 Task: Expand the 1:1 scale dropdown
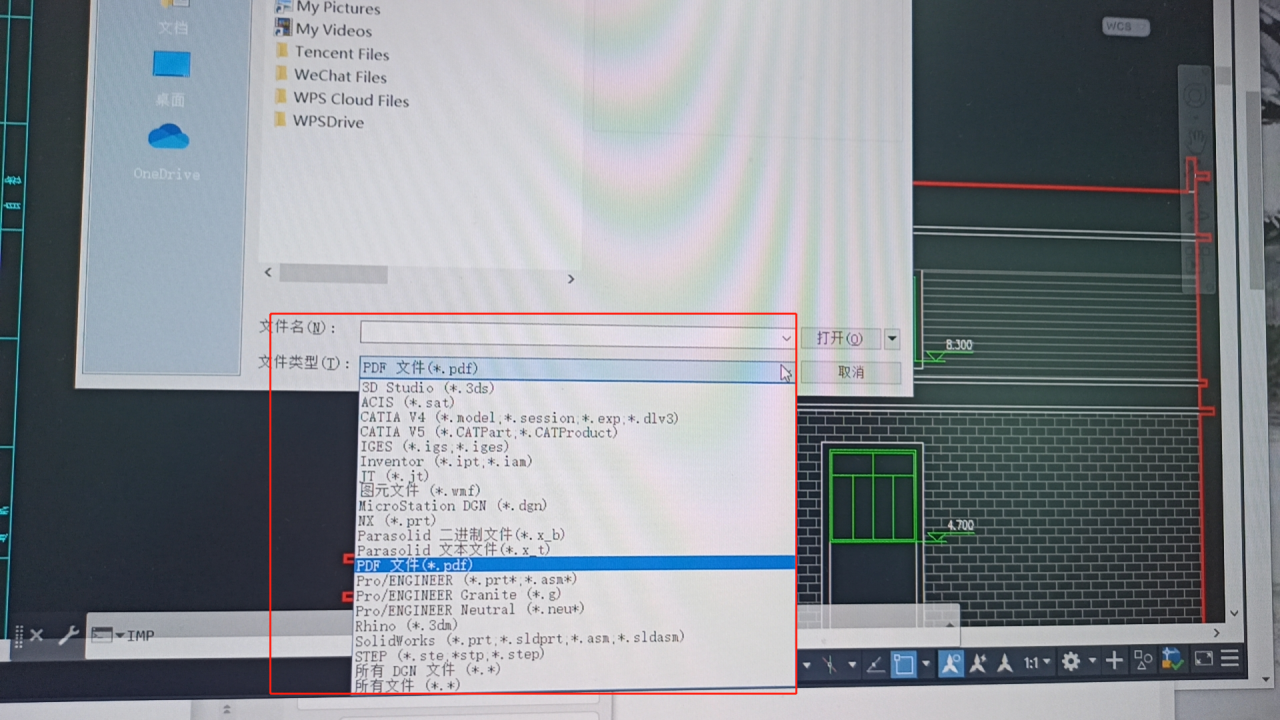pos(1048,660)
